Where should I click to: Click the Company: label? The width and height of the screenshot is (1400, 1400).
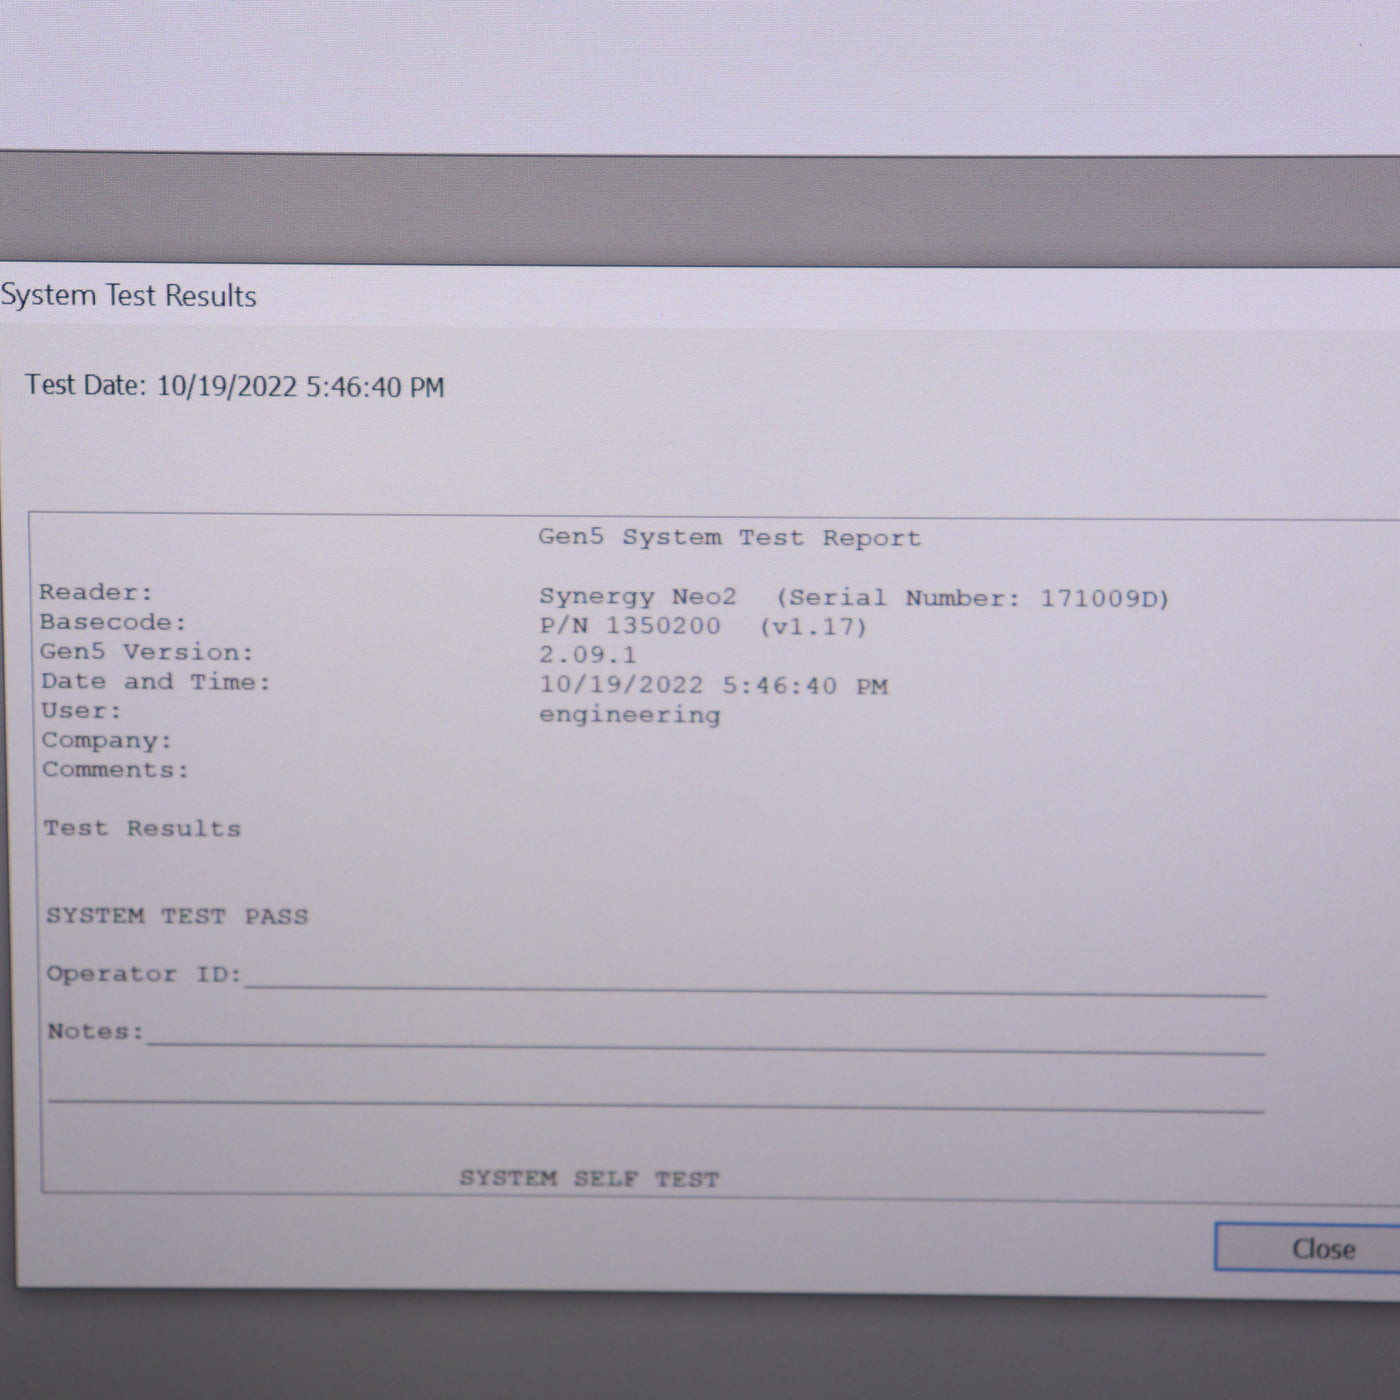tap(107, 741)
